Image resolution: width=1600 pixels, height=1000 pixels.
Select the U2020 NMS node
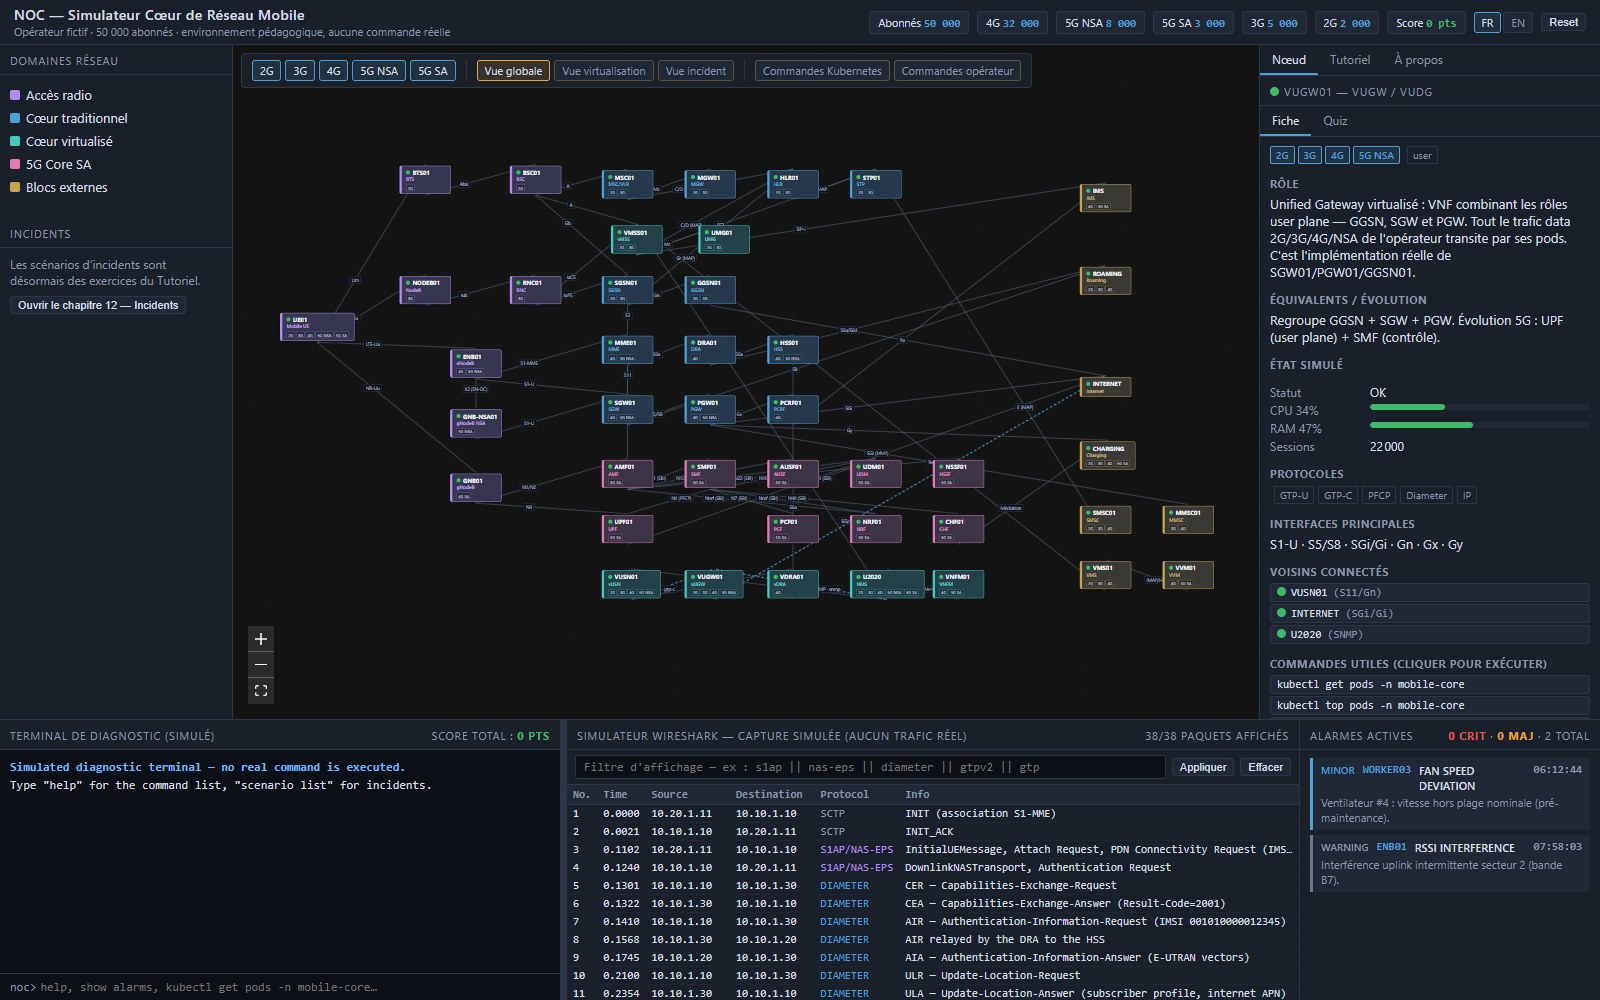point(887,584)
